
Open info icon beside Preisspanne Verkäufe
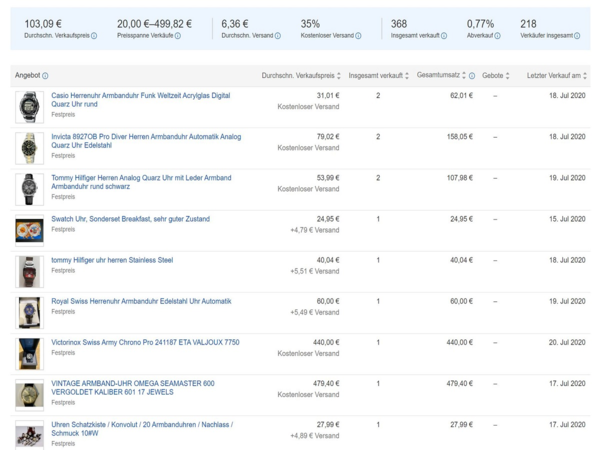[178, 36]
